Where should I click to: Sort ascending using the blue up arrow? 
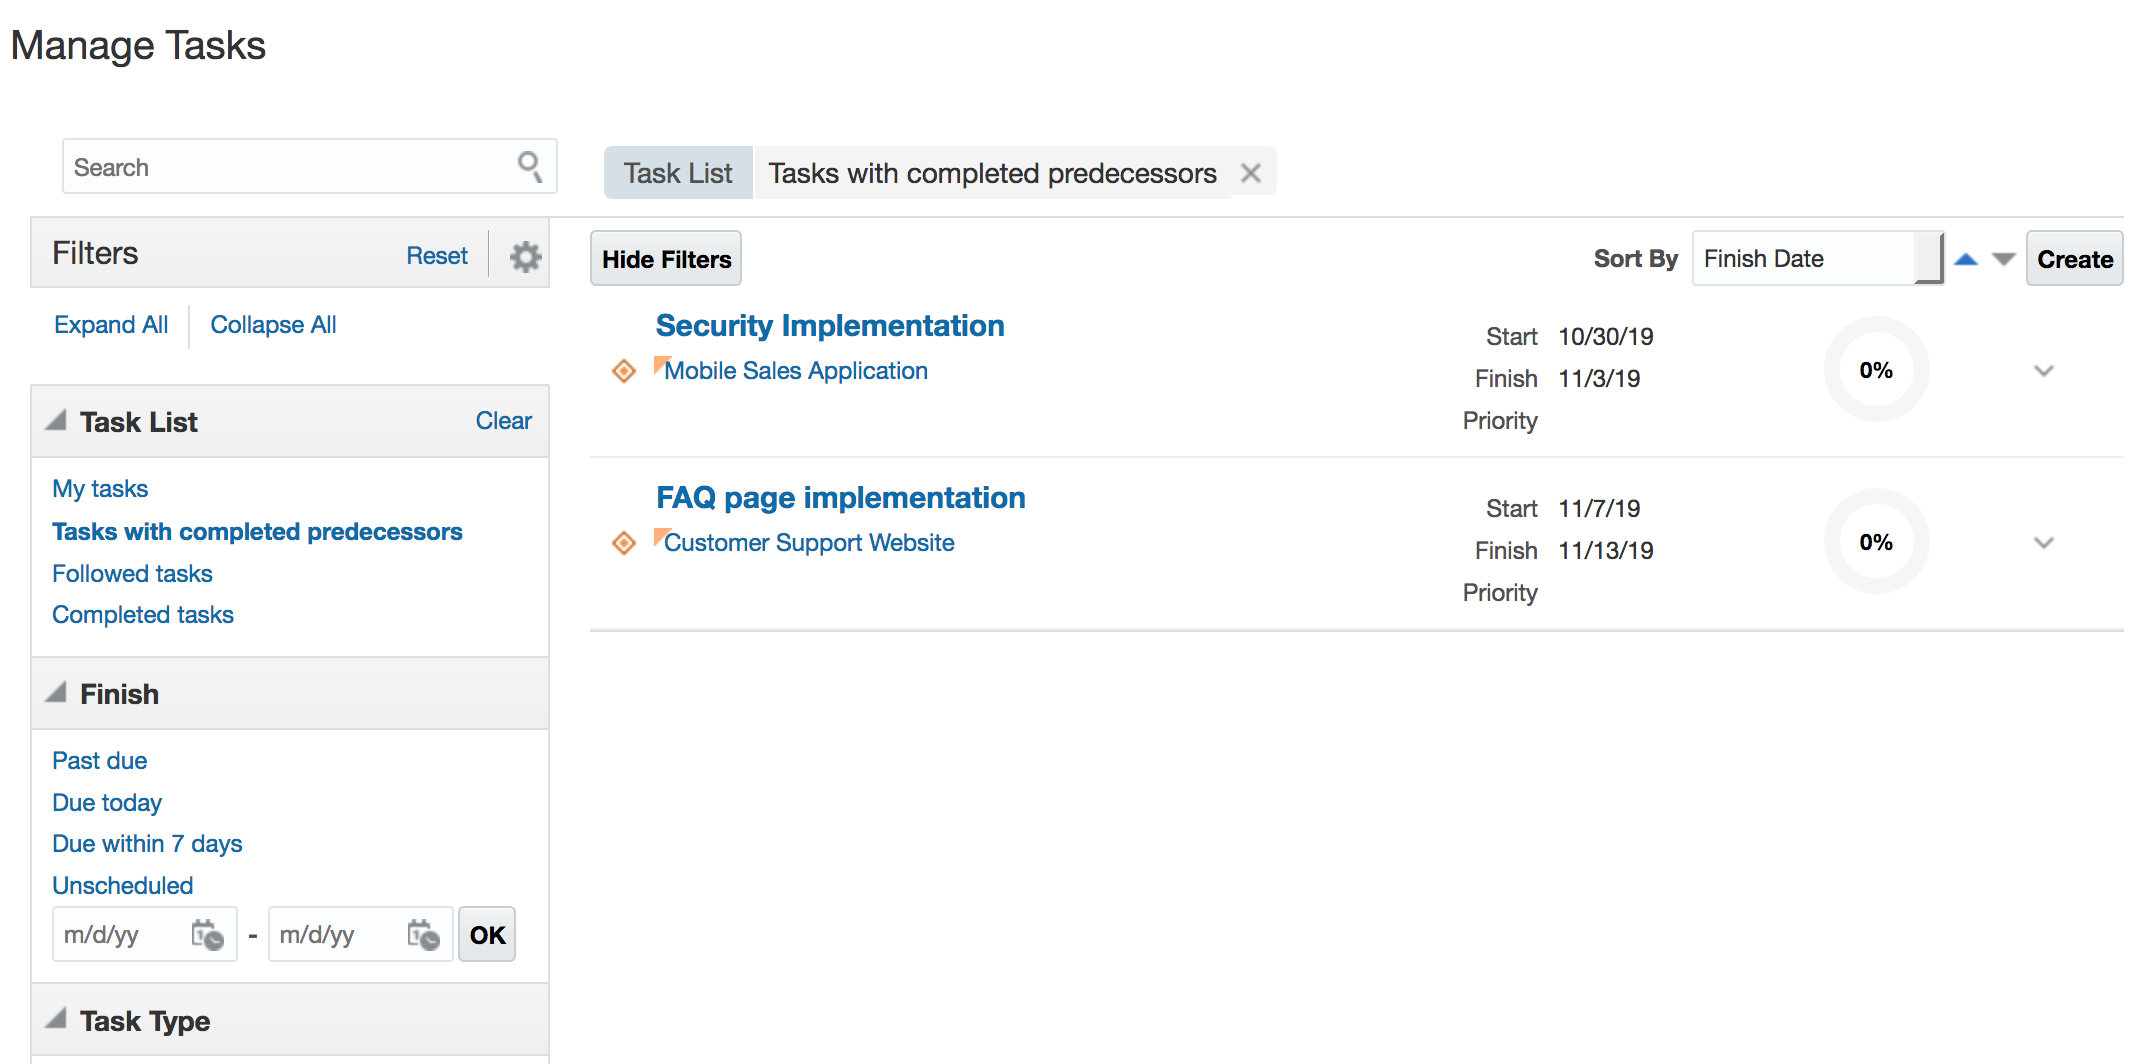click(1966, 259)
